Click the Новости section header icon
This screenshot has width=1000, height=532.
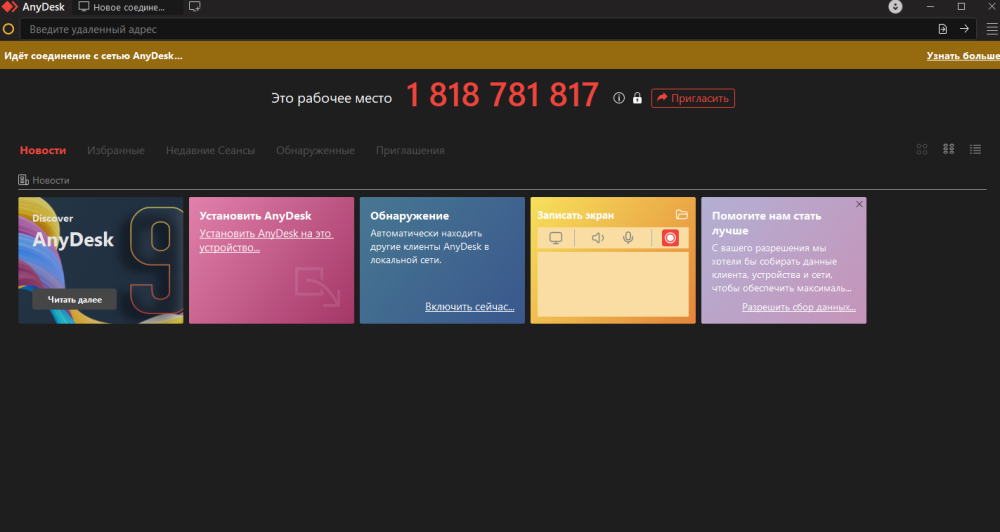tap(24, 180)
